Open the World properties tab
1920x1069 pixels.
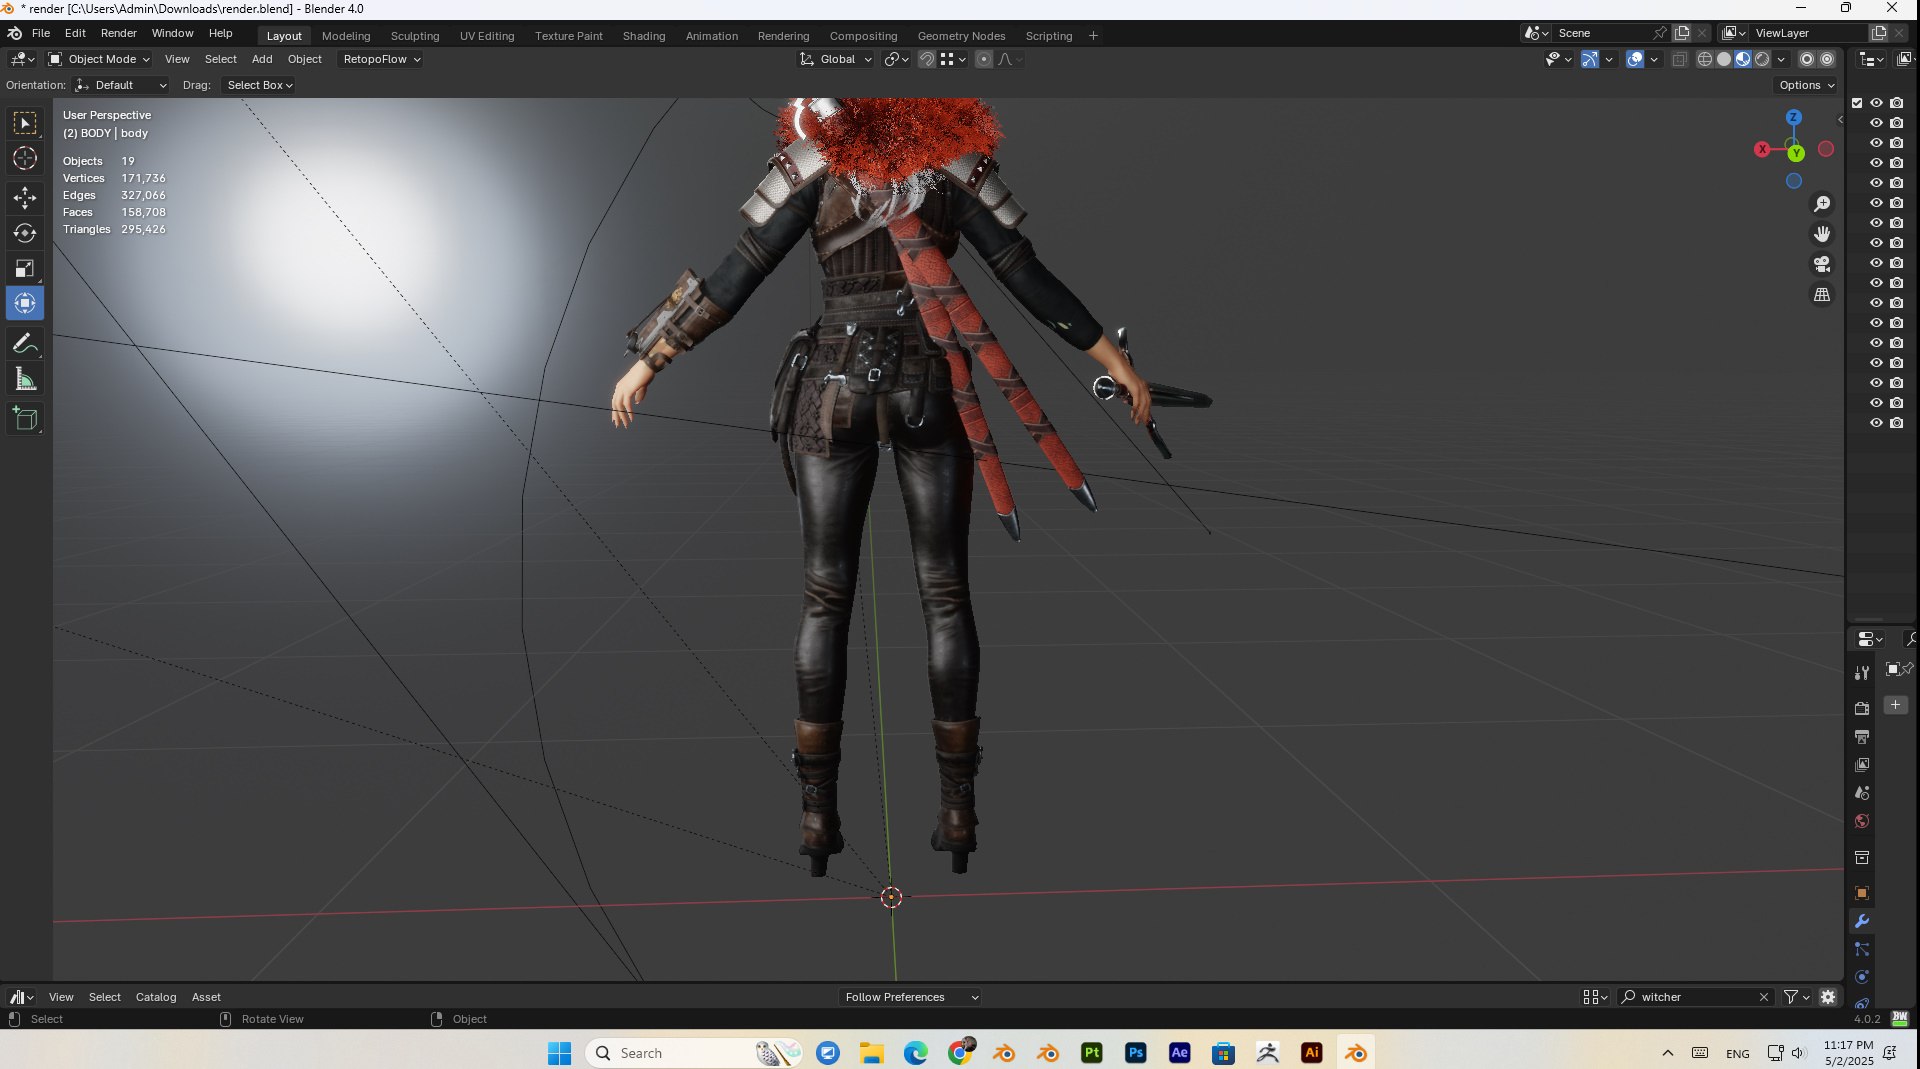1862,821
